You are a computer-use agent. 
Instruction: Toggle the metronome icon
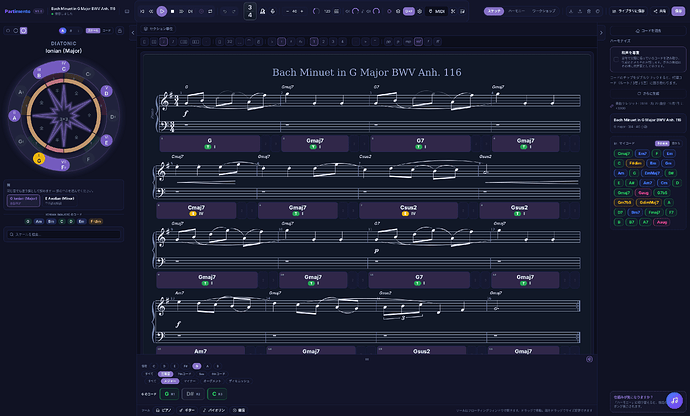[263, 11]
